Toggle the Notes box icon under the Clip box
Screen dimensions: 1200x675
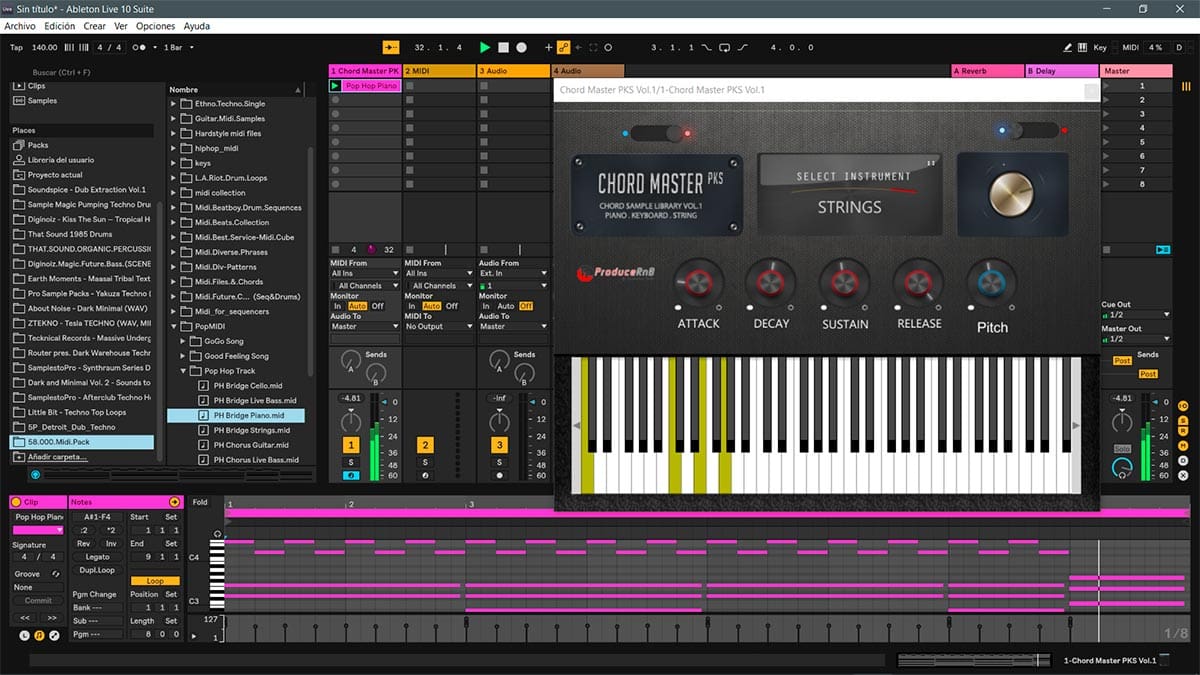[40, 635]
